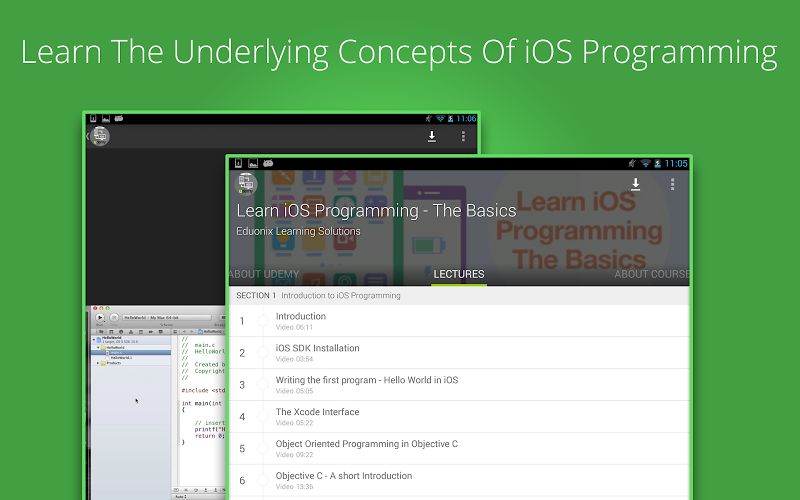Viewport: 800px width, 500px height.
Task: Open lecture Object Oriented Programming in Objective C
Action: point(459,448)
